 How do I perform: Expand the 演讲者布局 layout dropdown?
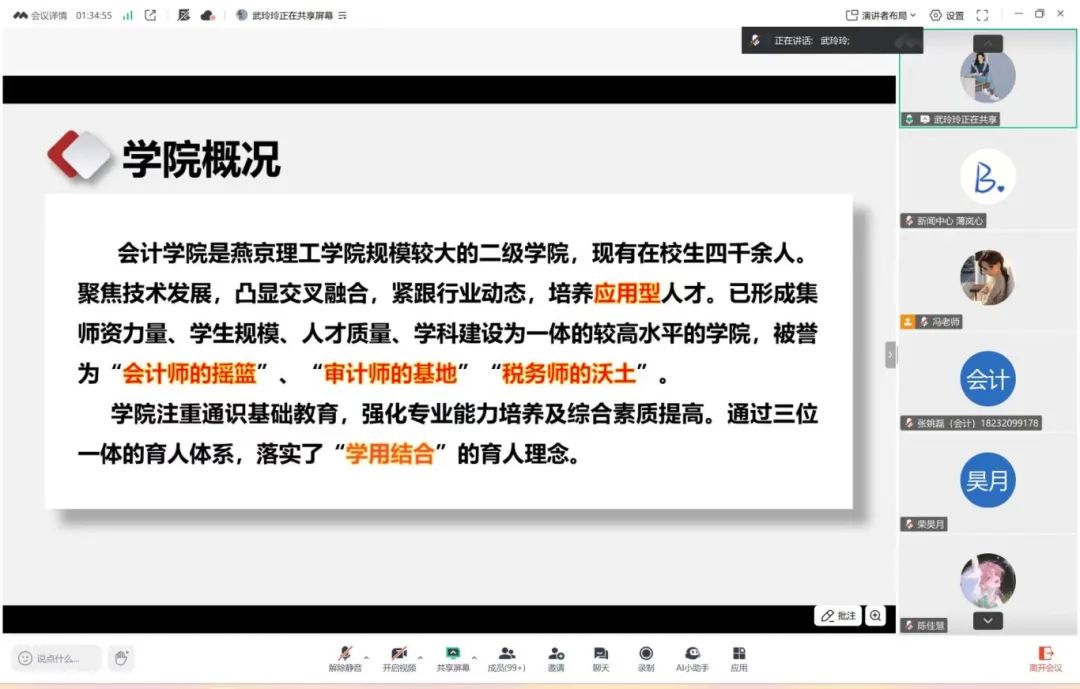click(x=881, y=15)
